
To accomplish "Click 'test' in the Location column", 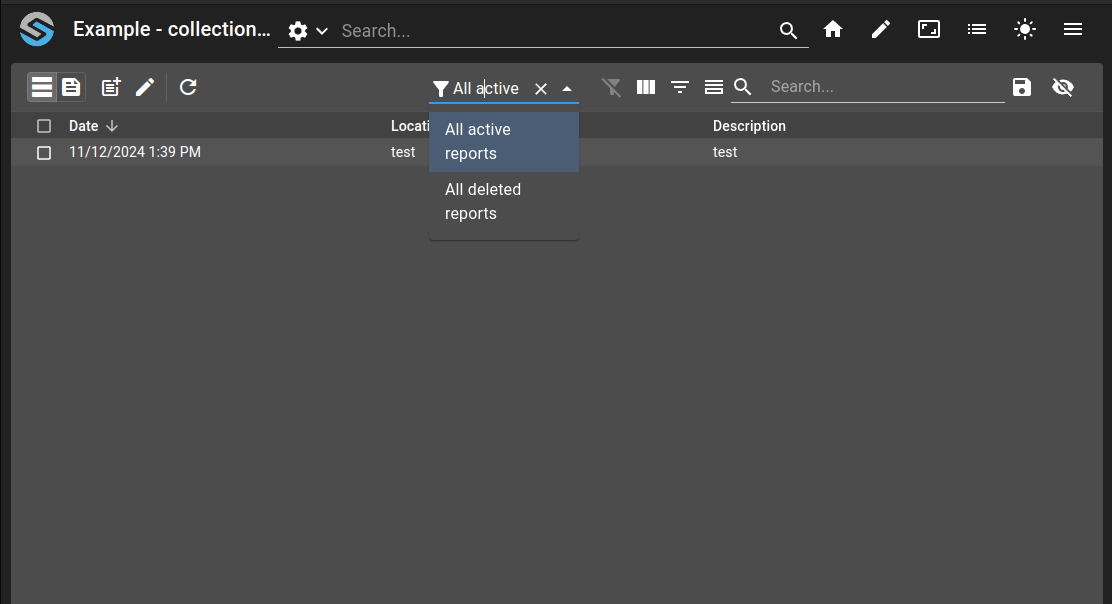I will (x=403, y=152).
